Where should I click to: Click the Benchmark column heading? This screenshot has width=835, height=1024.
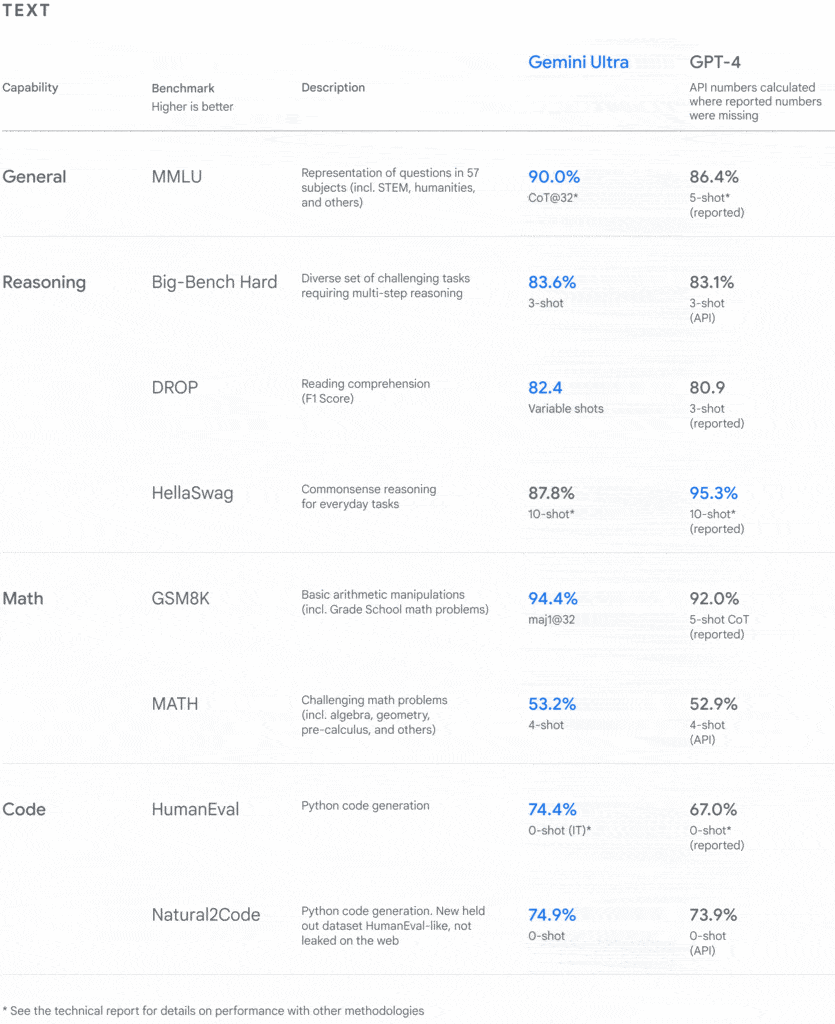click(183, 88)
